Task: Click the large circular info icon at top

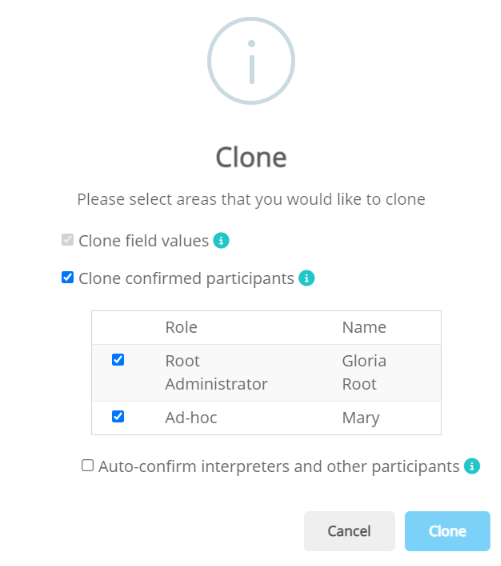Action: [251, 61]
